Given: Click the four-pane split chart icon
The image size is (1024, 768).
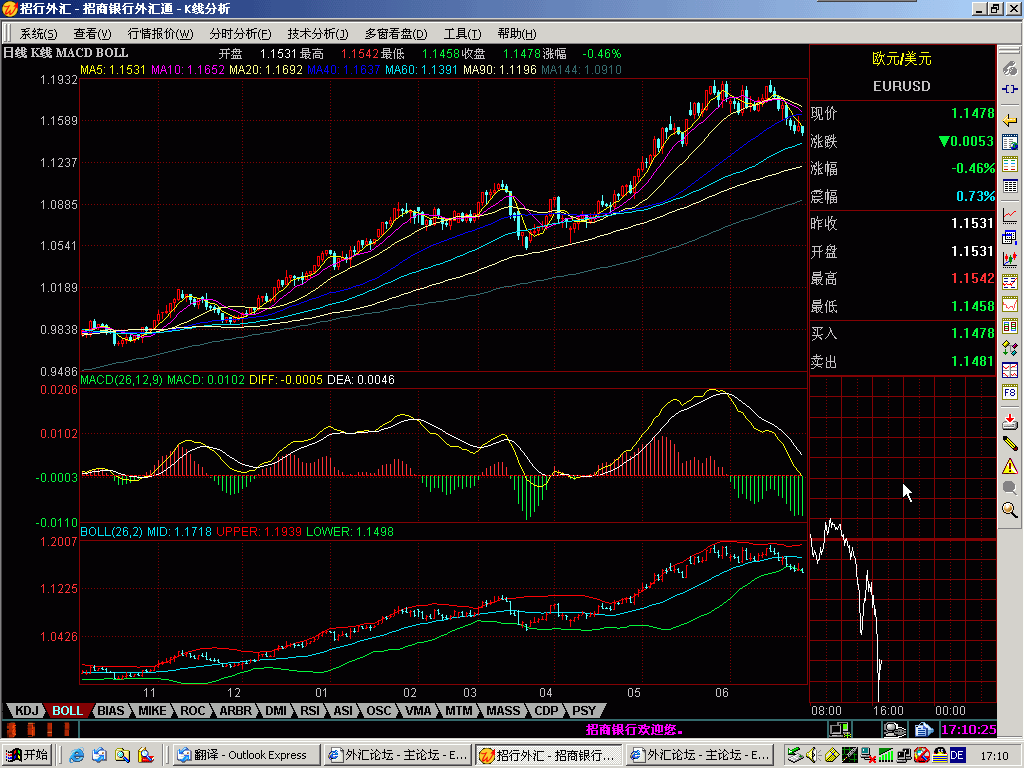Looking at the screenshot, I should point(1010,370).
